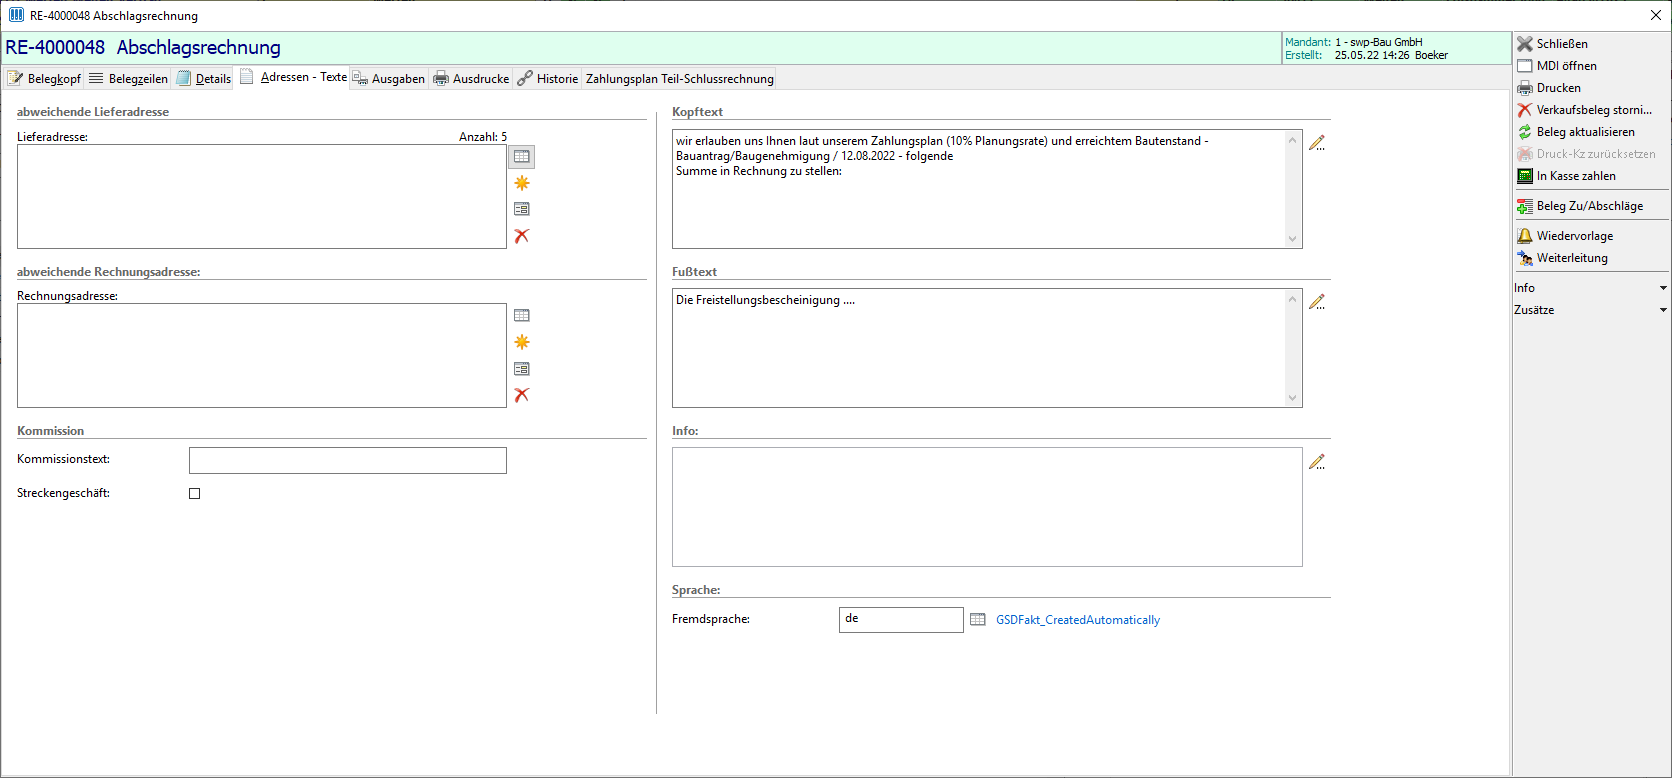
Task: Click Mandant value '1 - swp-Bau GmbH'
Action: 1379,42
